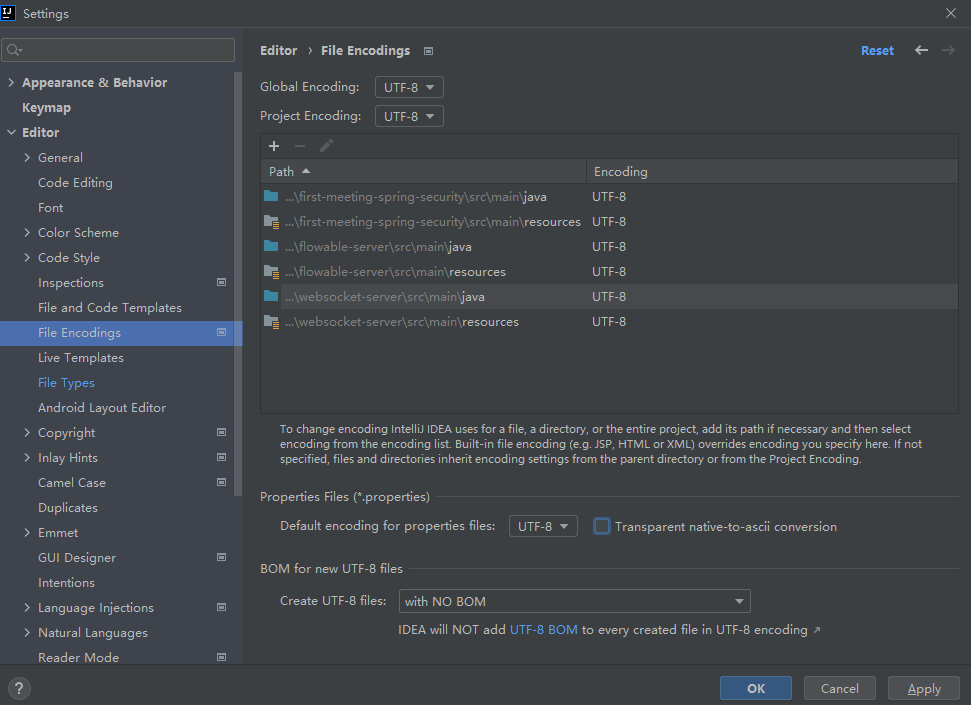Sort table by Path column header

282,172
